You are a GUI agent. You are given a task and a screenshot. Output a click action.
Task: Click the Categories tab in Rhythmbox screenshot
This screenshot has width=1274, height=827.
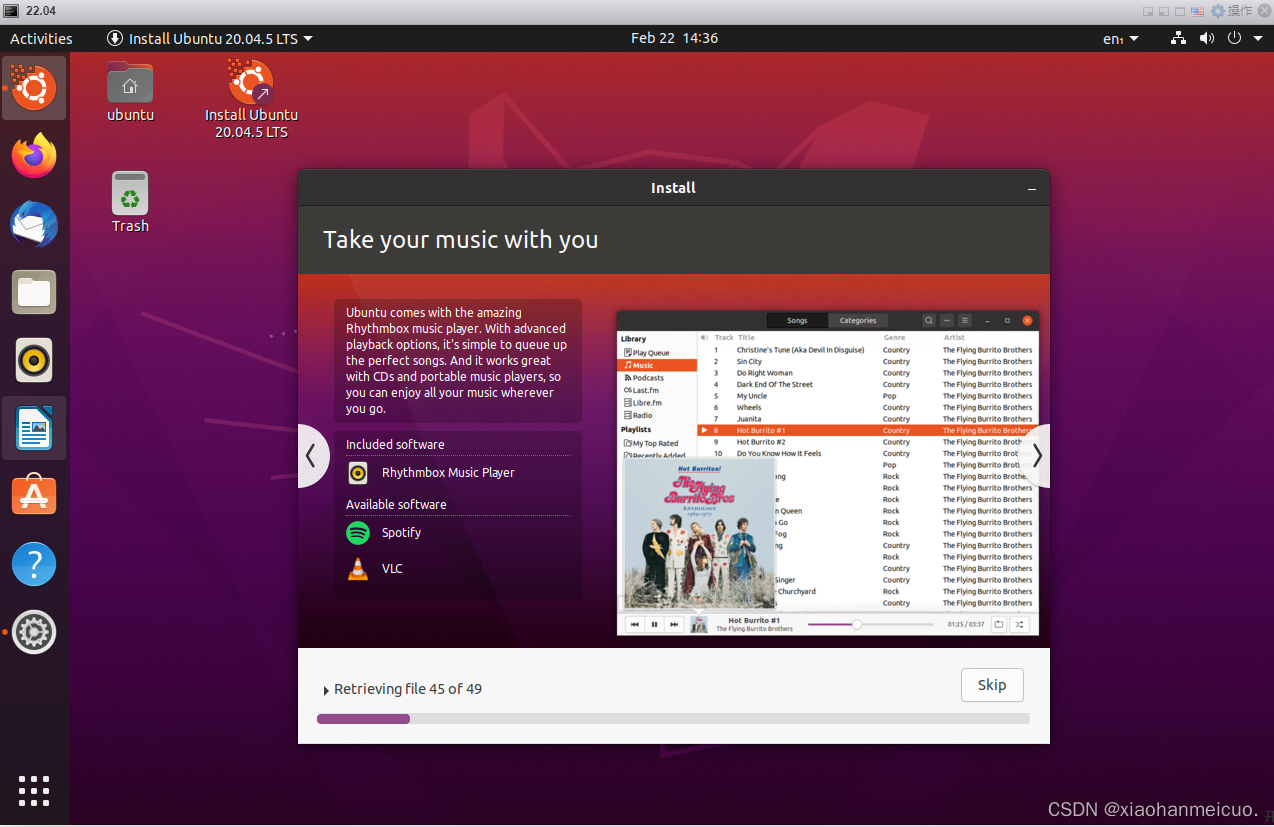pos(858,321)
